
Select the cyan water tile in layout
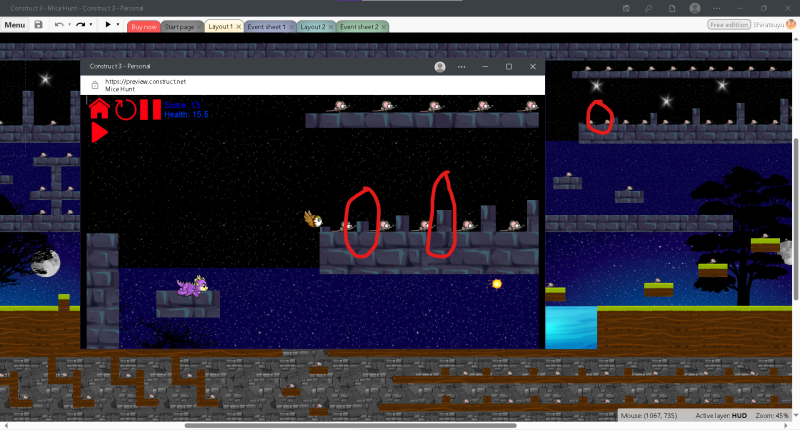point(571,327)
